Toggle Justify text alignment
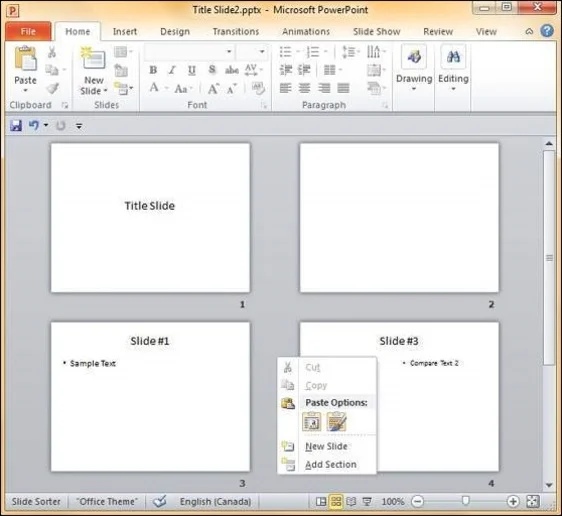Screen dimensions: 562x516 click(343, 88)
